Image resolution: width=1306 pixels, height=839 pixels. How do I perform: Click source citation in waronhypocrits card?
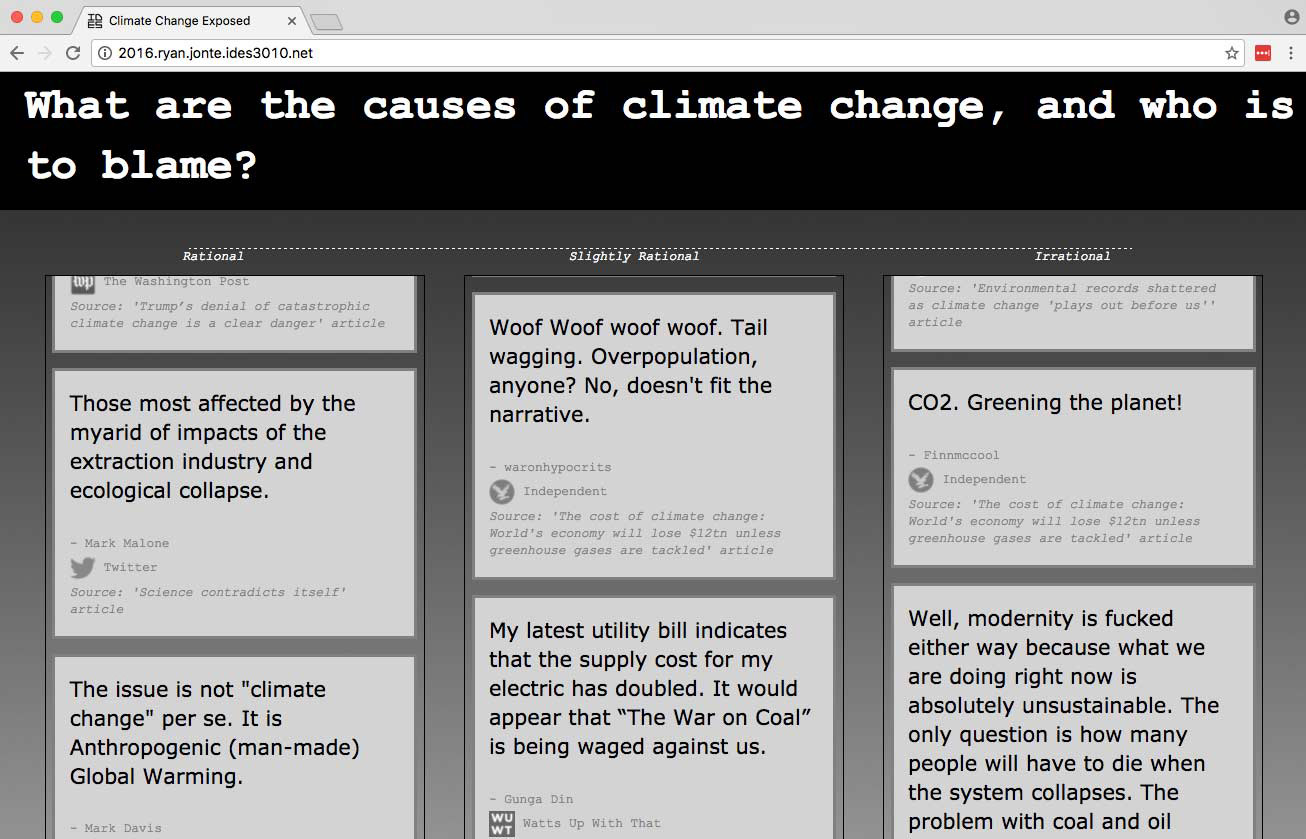click(x=635, y=533)
